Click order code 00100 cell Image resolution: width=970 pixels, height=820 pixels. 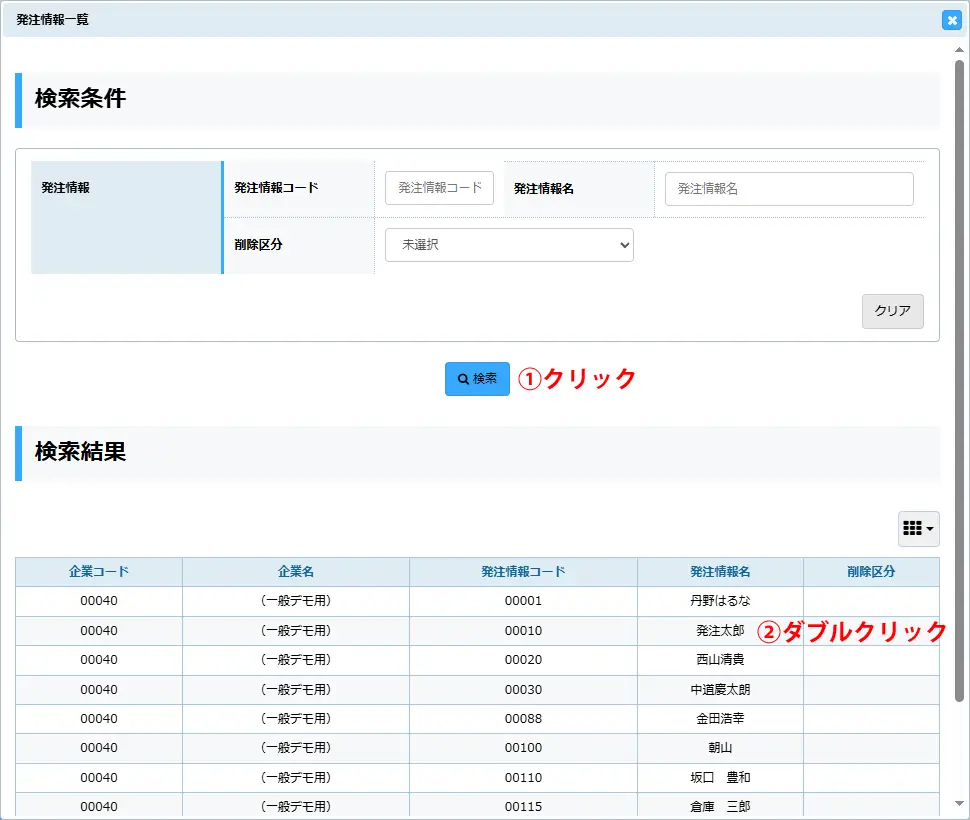pyautogui.click(x=523, y=748)
